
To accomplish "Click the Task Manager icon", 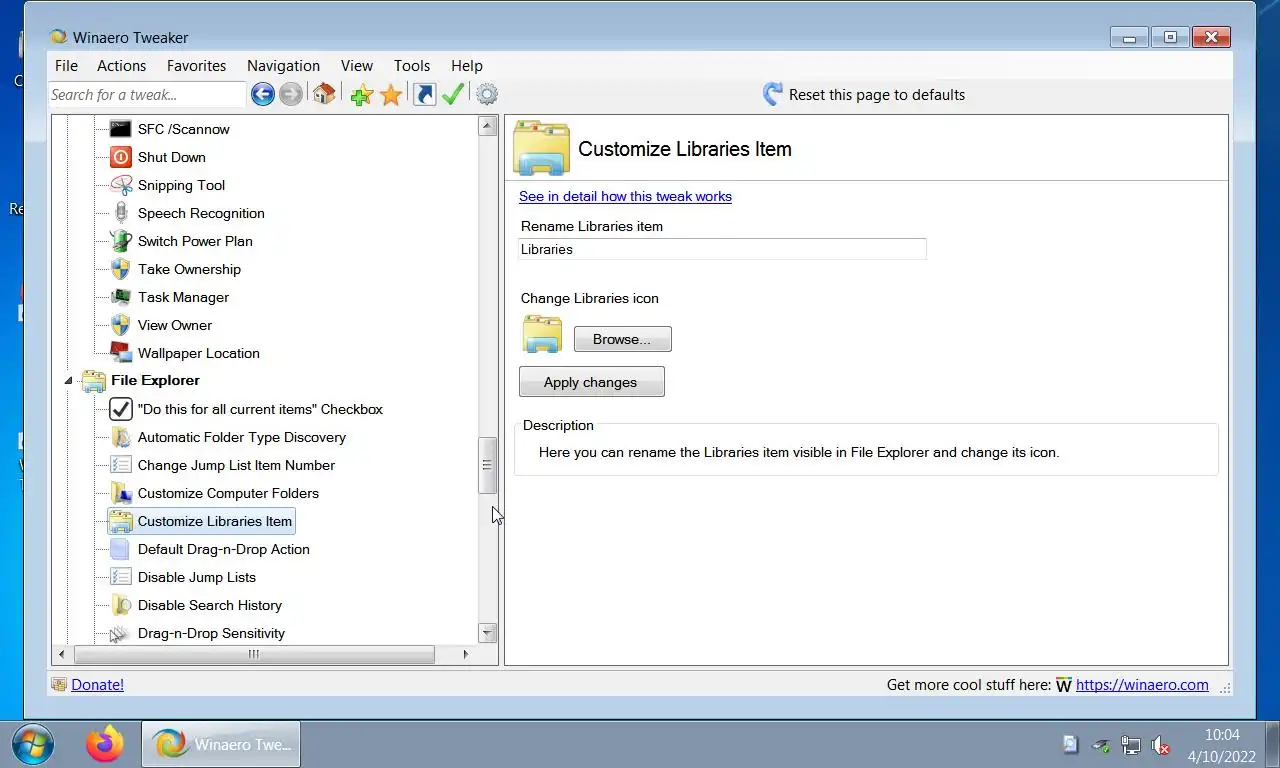I will (120, 297).
